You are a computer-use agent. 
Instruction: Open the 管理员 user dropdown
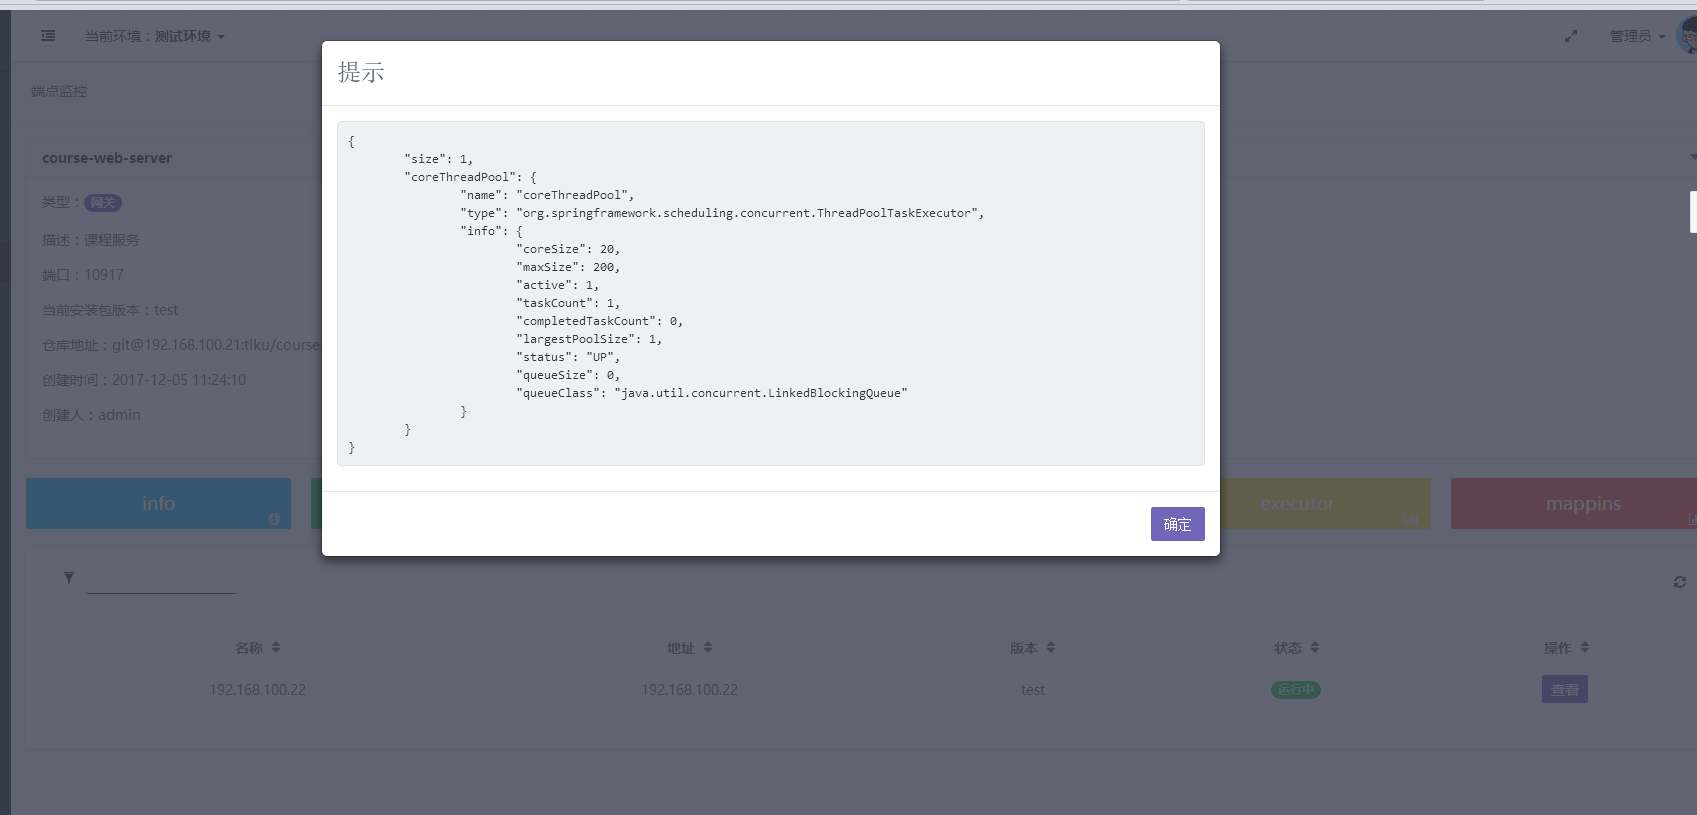point(1637,36)
